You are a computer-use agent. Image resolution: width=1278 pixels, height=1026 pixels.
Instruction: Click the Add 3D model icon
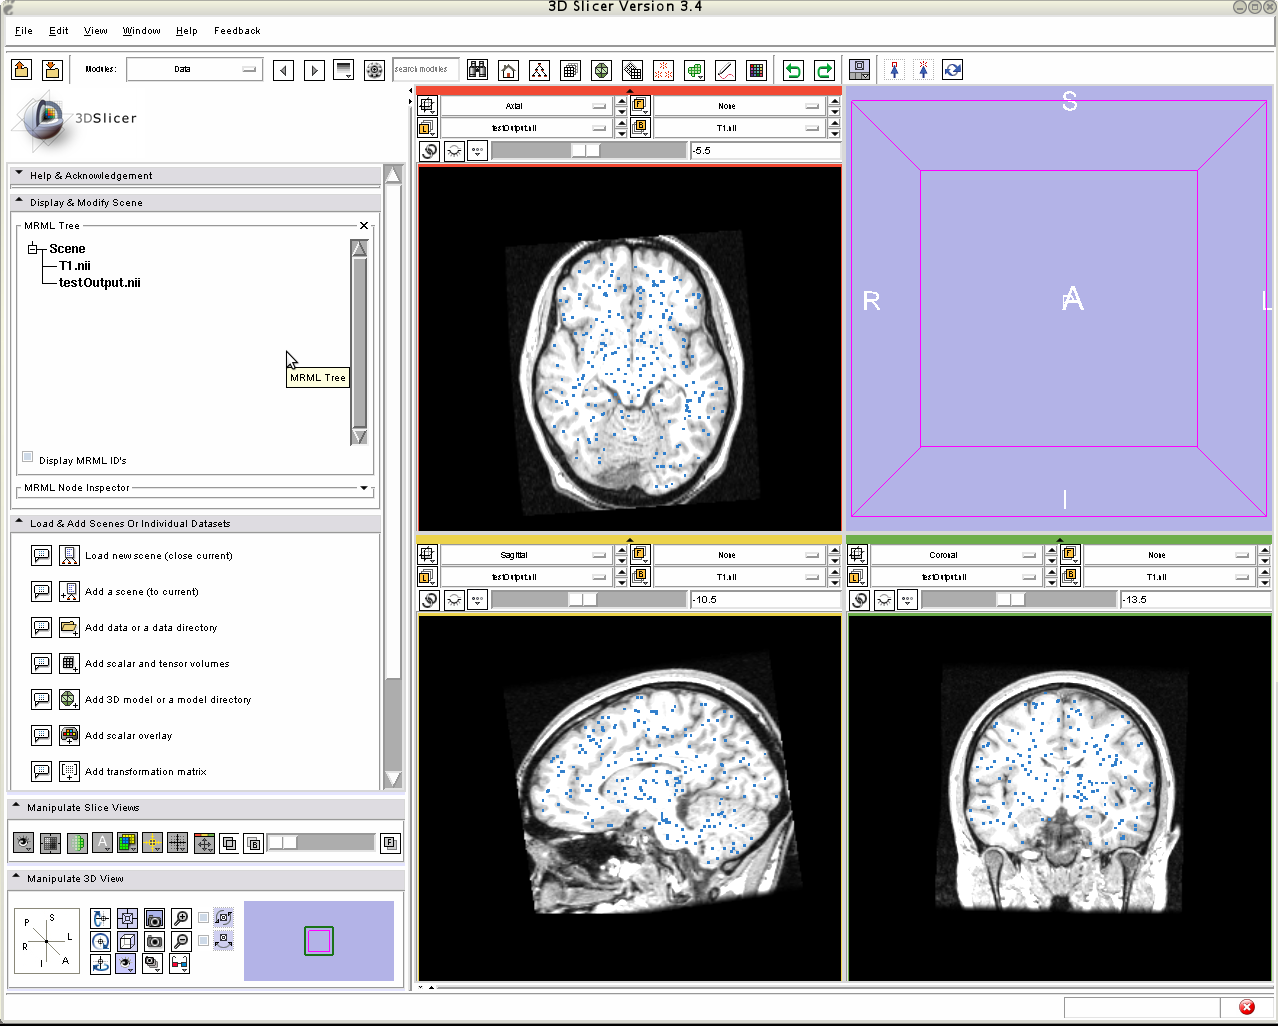[x=69, y=699]
